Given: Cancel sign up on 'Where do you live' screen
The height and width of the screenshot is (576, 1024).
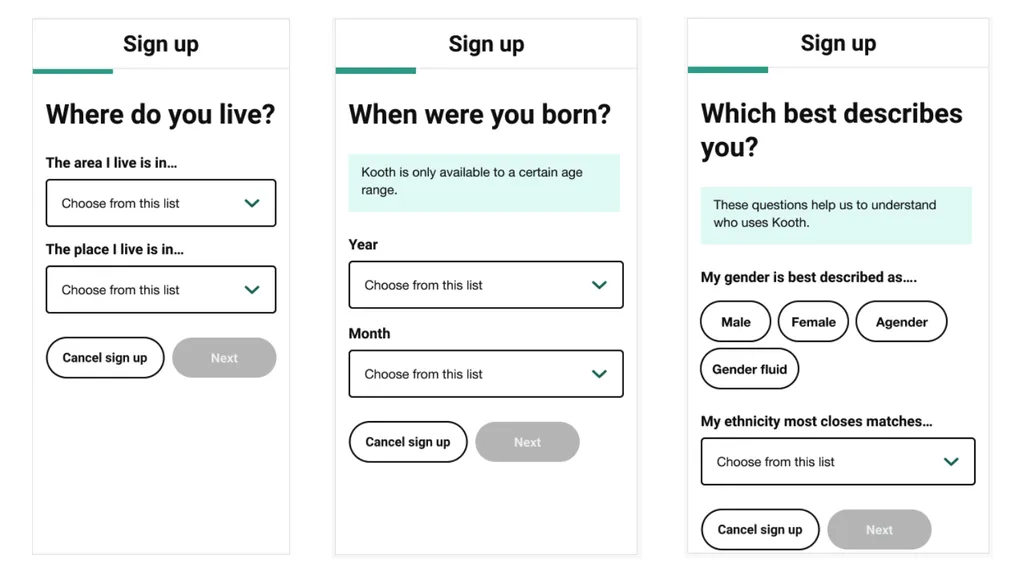Looking at the screenshot, I should pyautogui.click(x=104, y=358).
